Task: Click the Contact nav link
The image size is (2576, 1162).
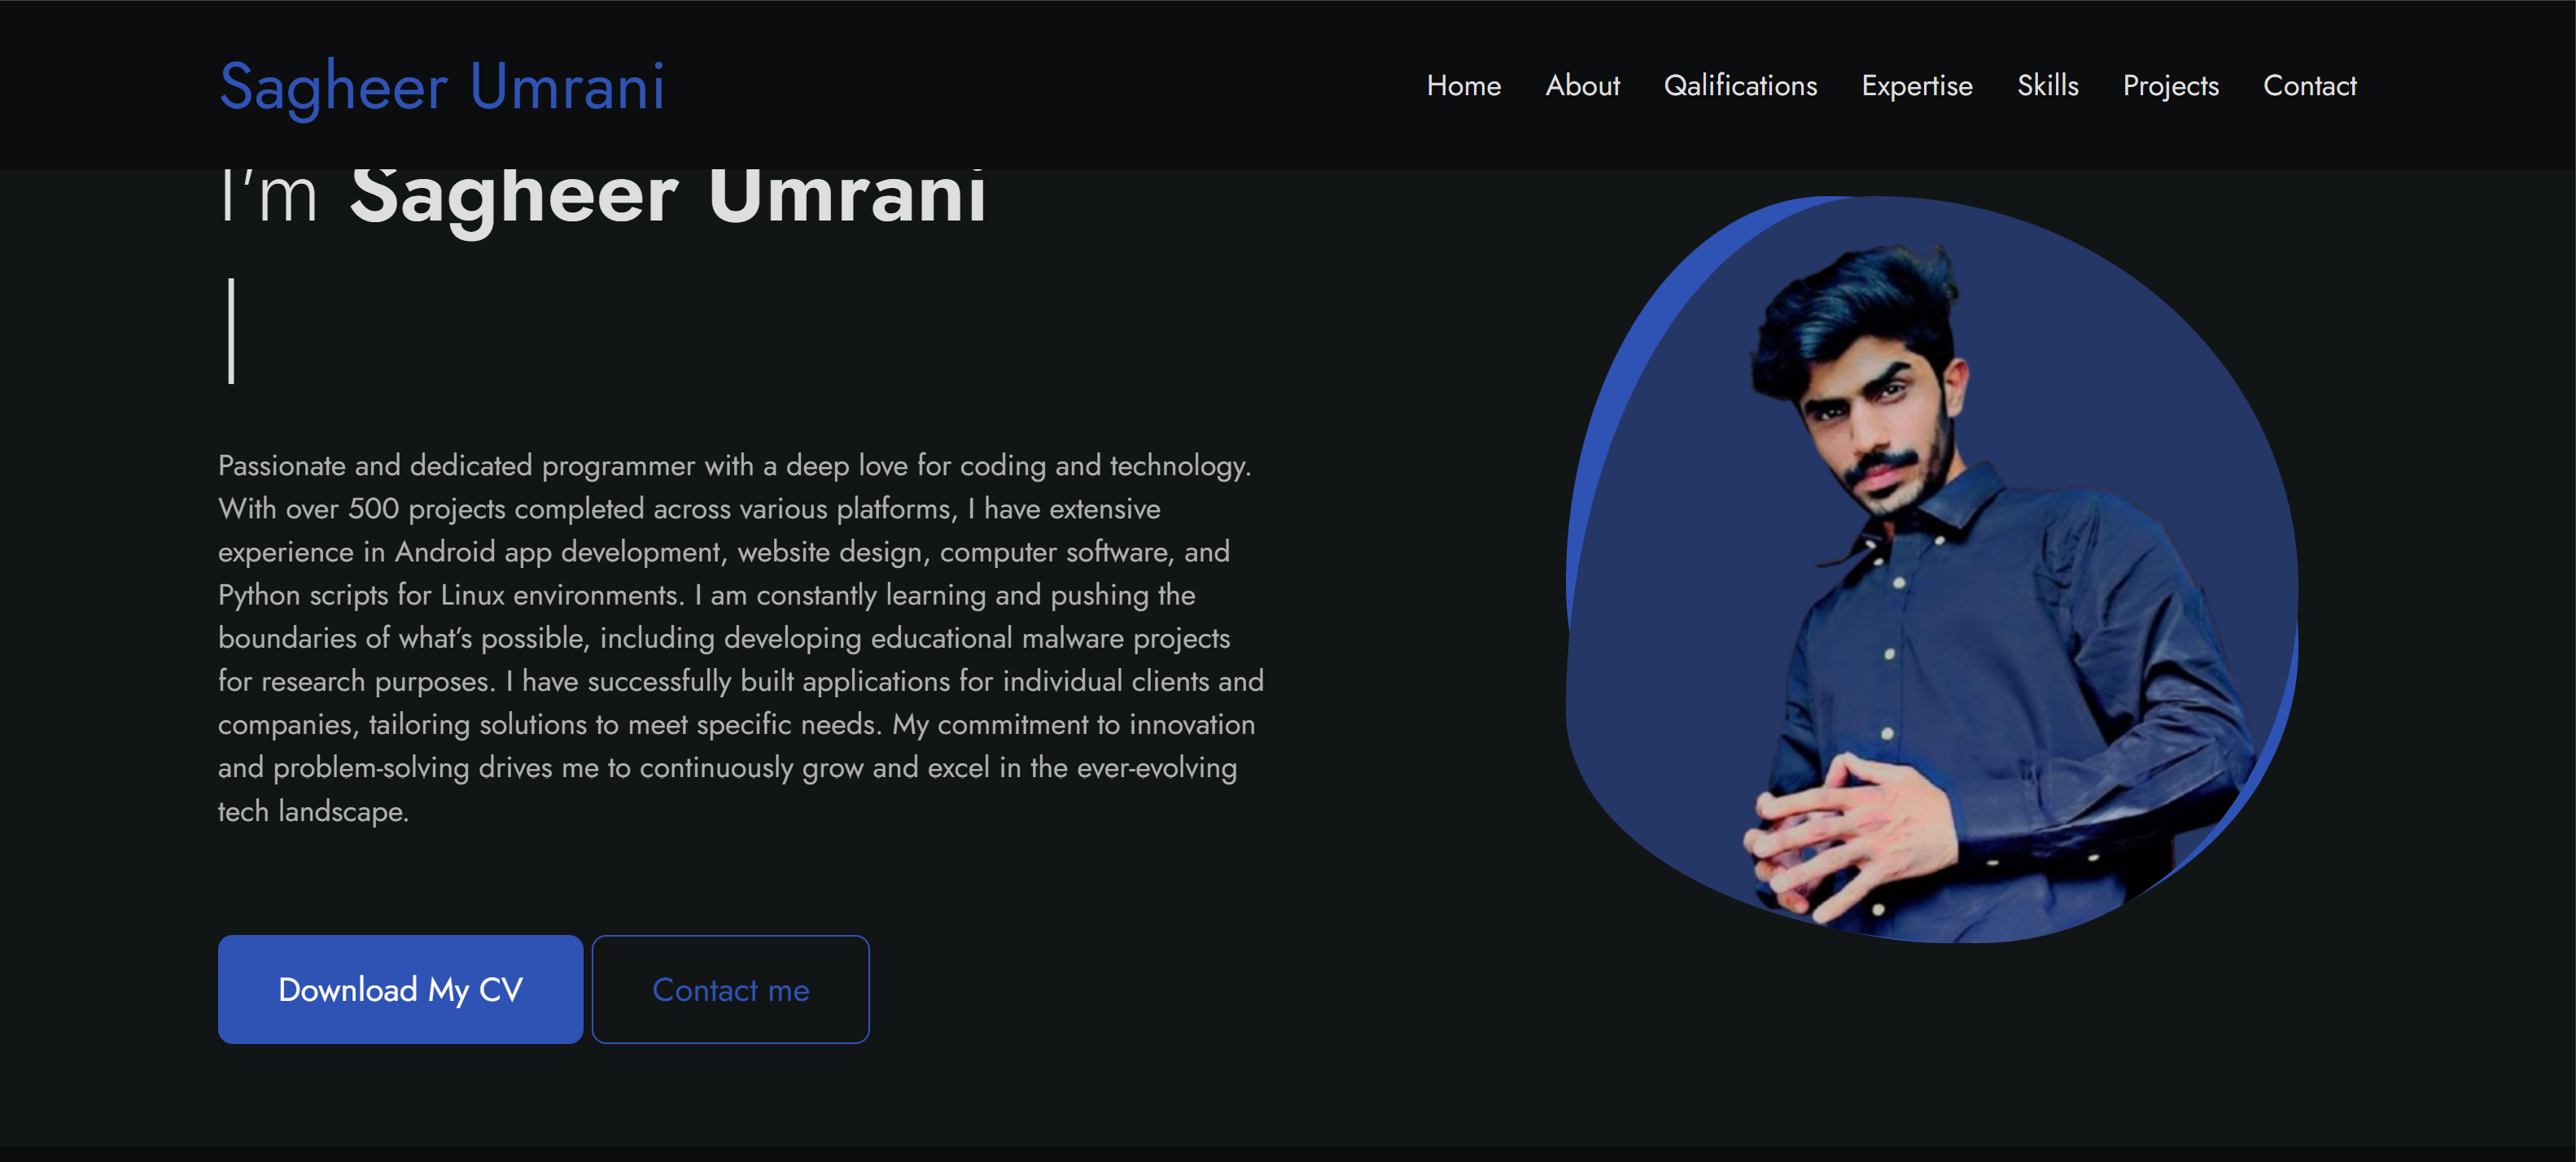Action: point(2309,86)
